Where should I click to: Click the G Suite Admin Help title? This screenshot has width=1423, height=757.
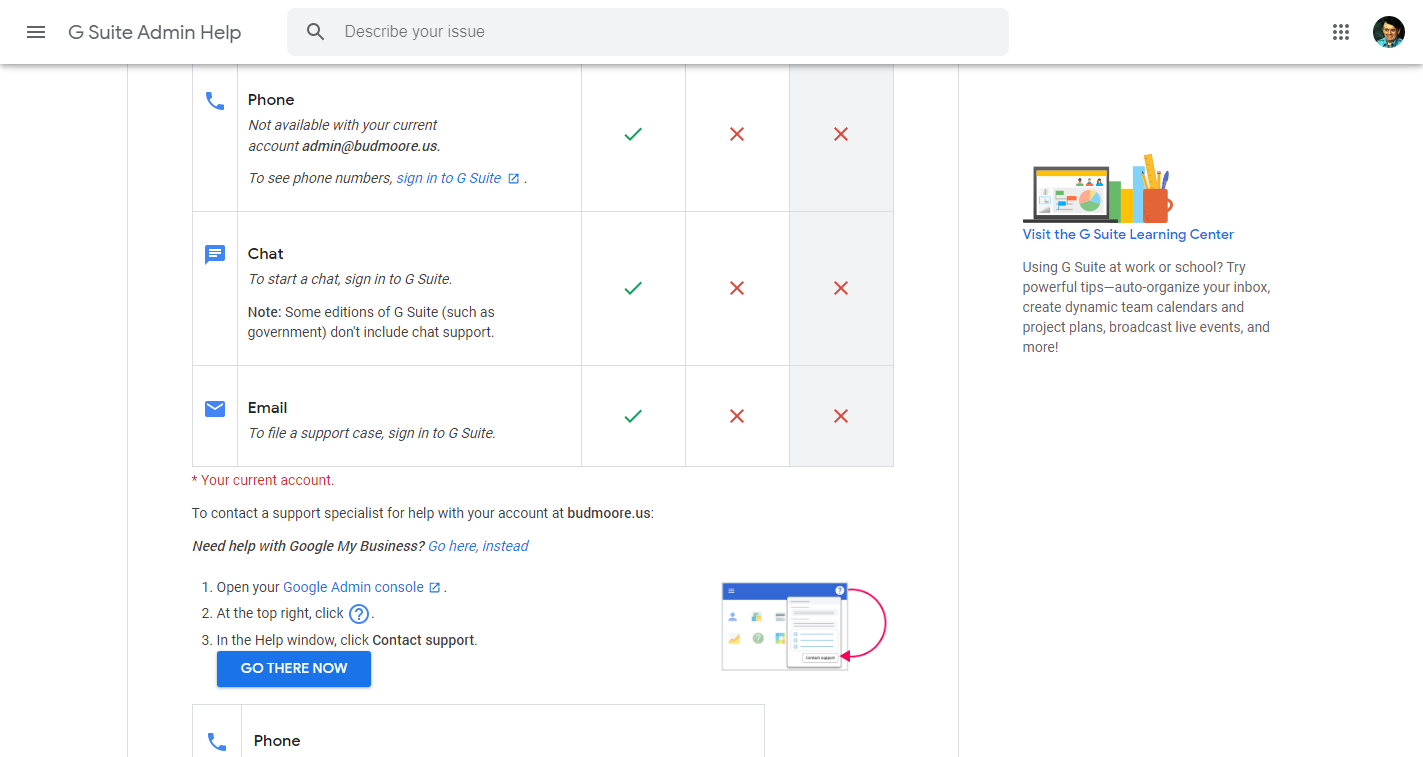pyautogui.click(x=155, y=32)
